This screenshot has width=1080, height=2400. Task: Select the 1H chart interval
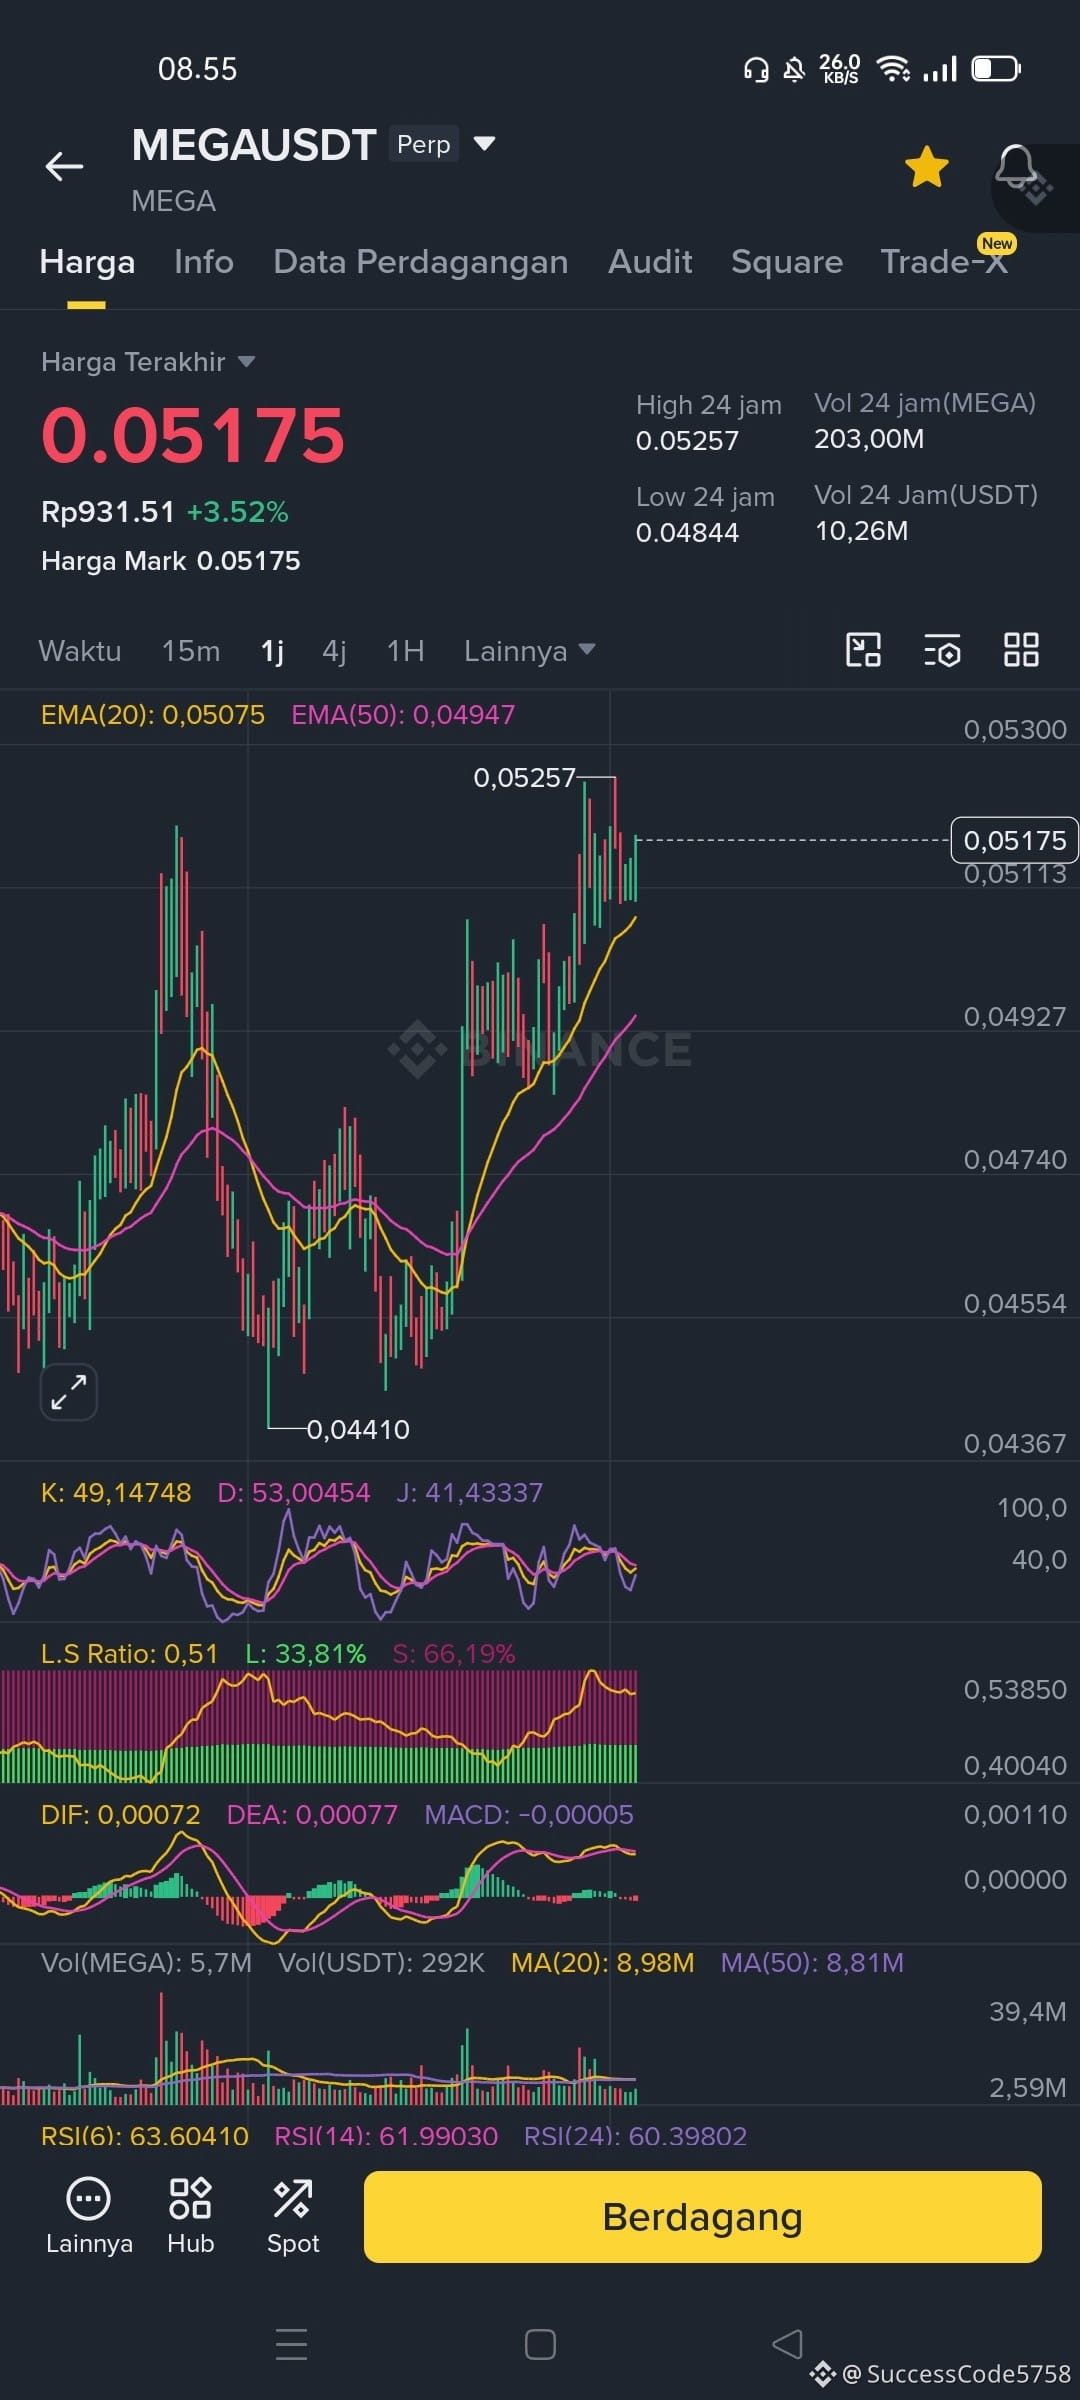(x=406, y=651)
